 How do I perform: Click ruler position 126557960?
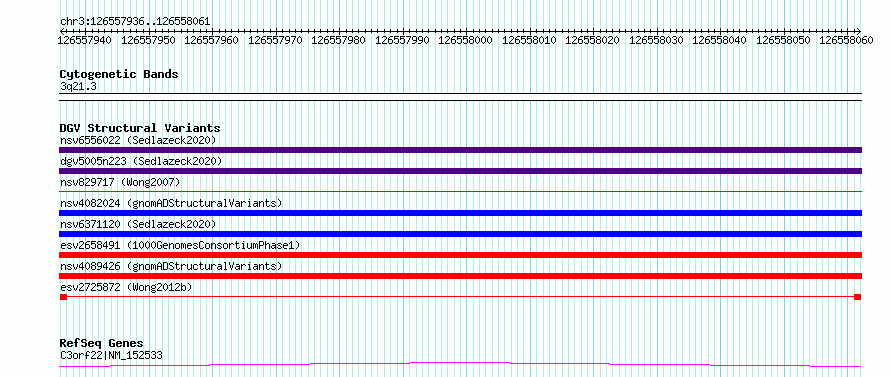[x=212, y=40]
